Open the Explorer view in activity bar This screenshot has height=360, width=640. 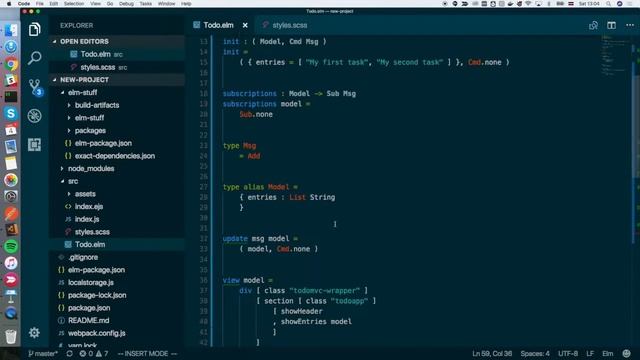coord(35,29)
